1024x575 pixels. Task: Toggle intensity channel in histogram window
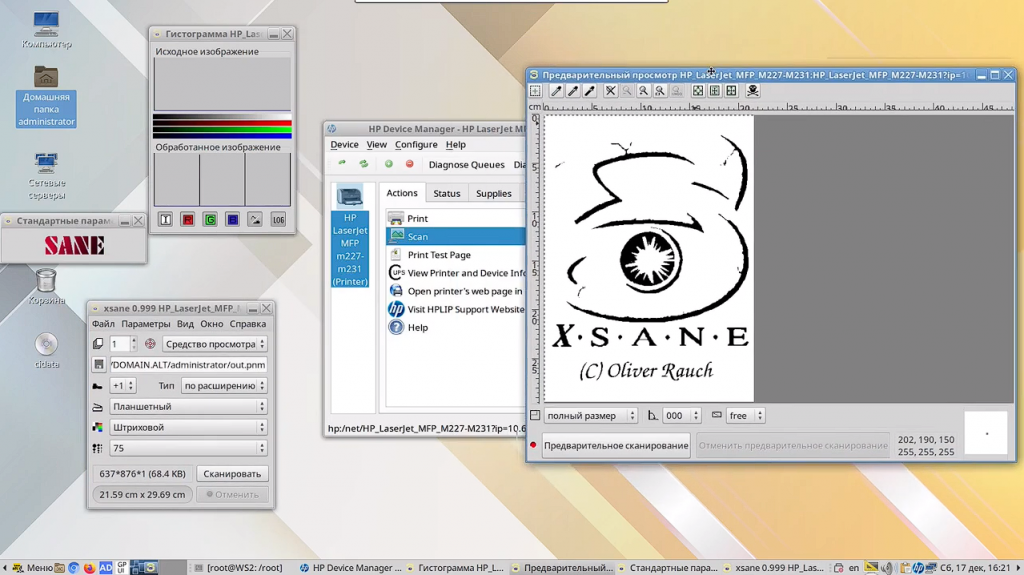point(165,220)
